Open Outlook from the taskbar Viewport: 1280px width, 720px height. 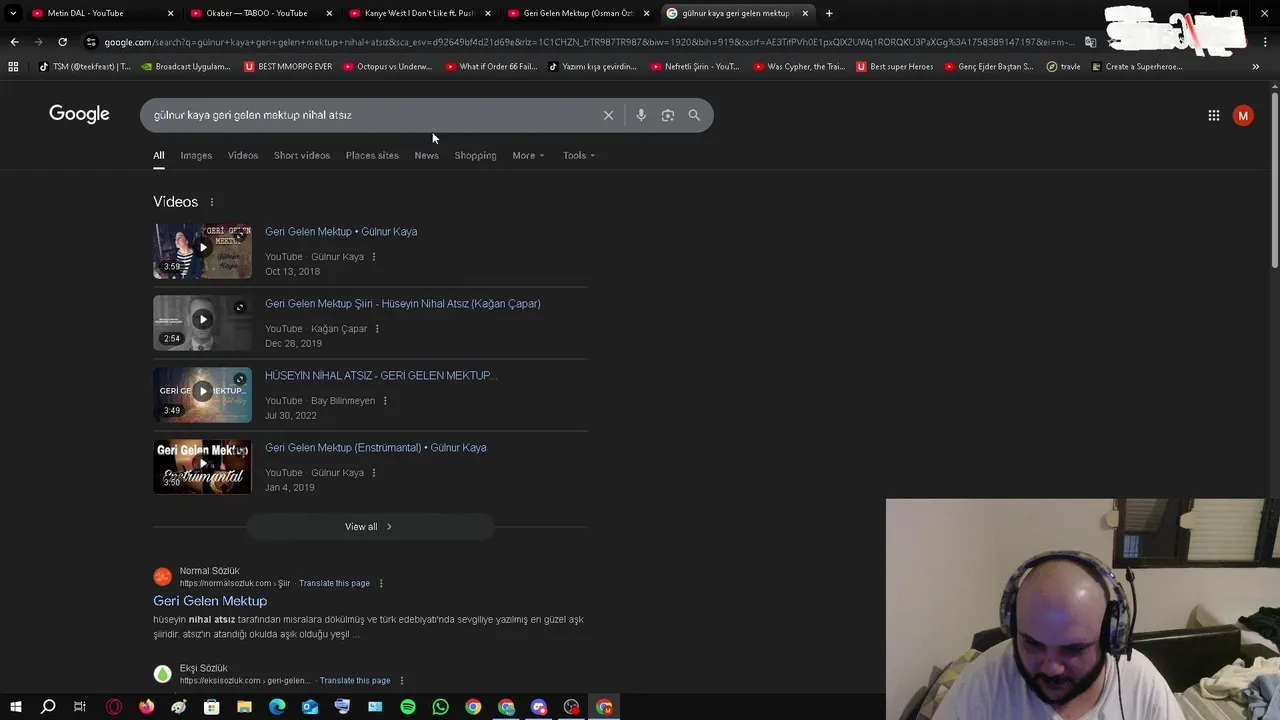[x=310, y=707]
